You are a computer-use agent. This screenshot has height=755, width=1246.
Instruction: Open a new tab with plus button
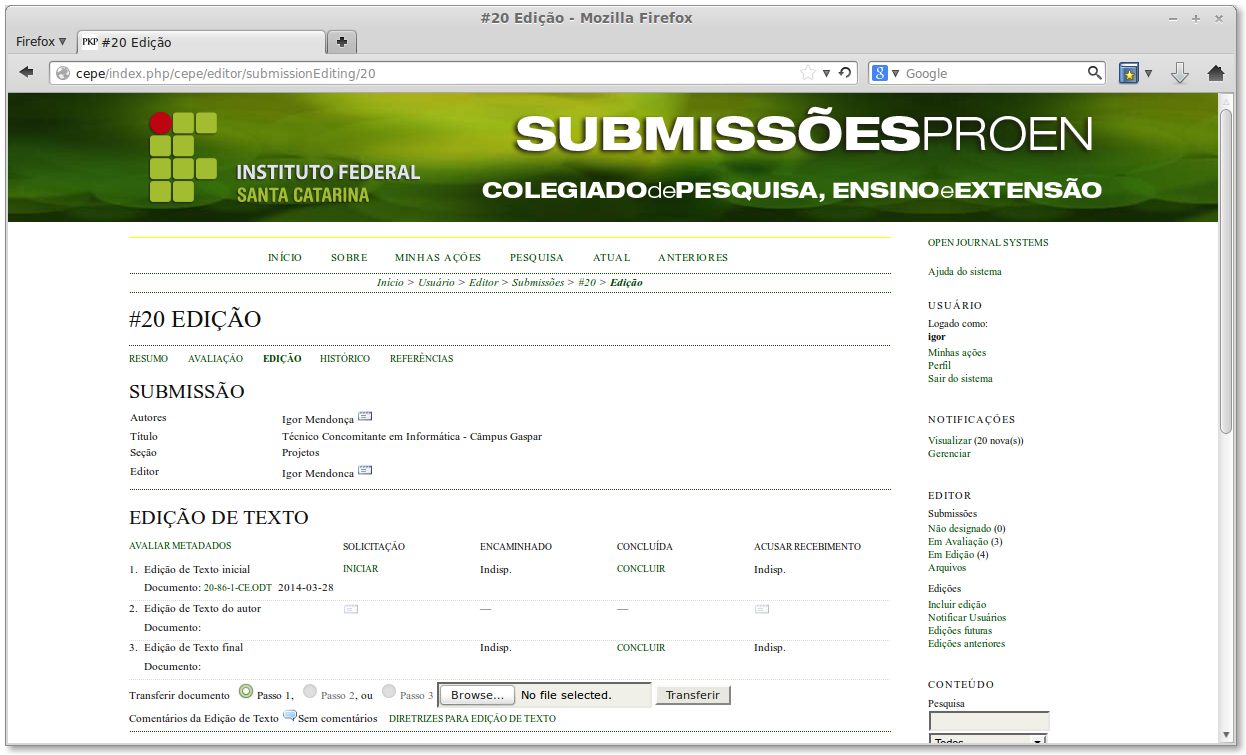[x=342, y=42]
